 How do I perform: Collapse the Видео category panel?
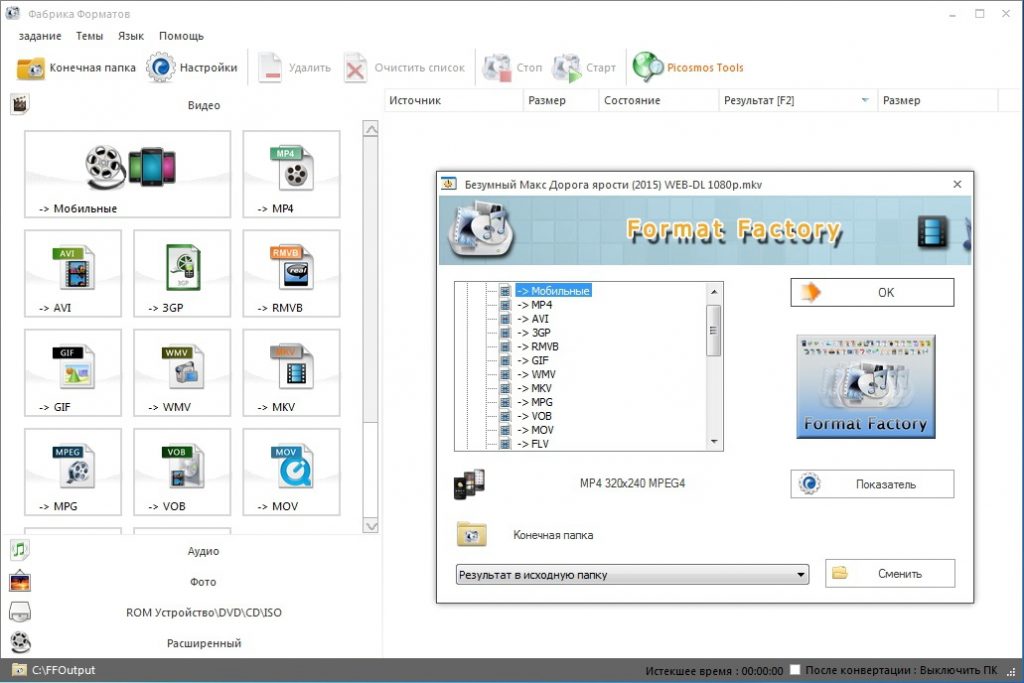click(x=203, y=105)
